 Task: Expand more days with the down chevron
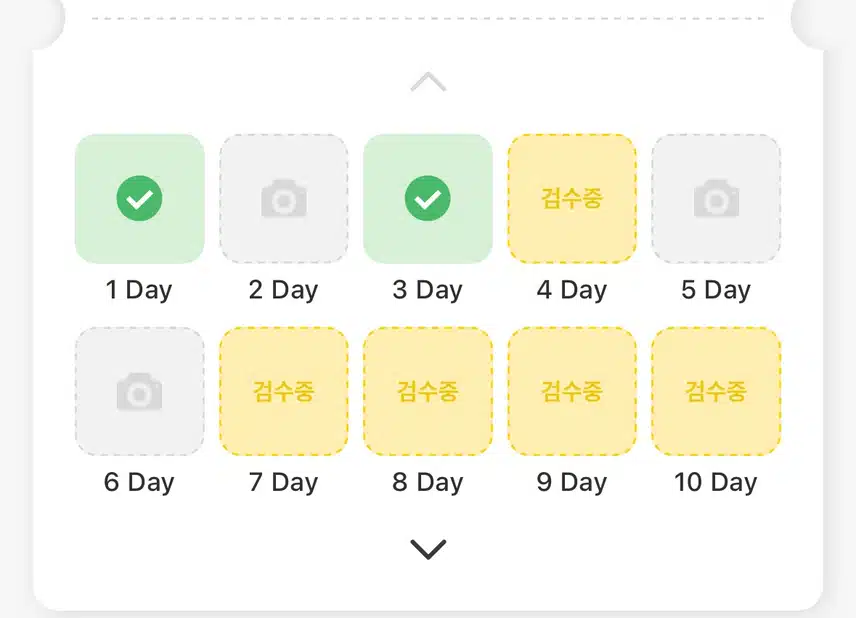(x=428, y=549)
